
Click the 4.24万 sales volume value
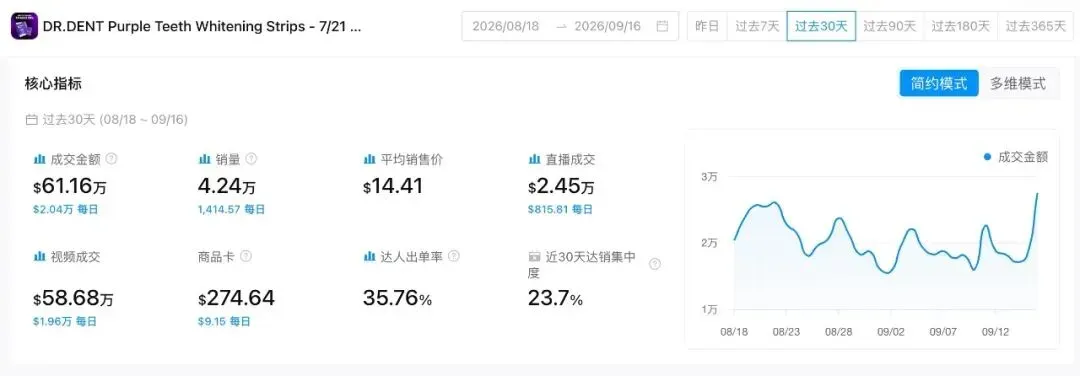pyautogui.click(x=227, y=185)
